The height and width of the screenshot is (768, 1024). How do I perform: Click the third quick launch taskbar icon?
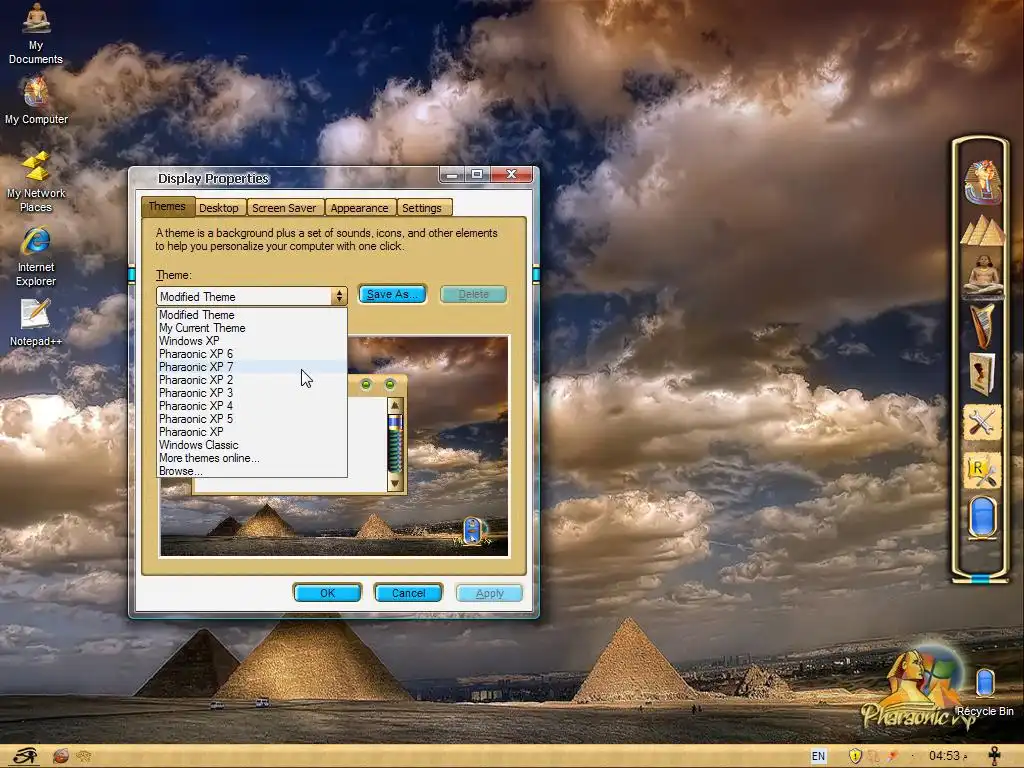coord(84,756)
